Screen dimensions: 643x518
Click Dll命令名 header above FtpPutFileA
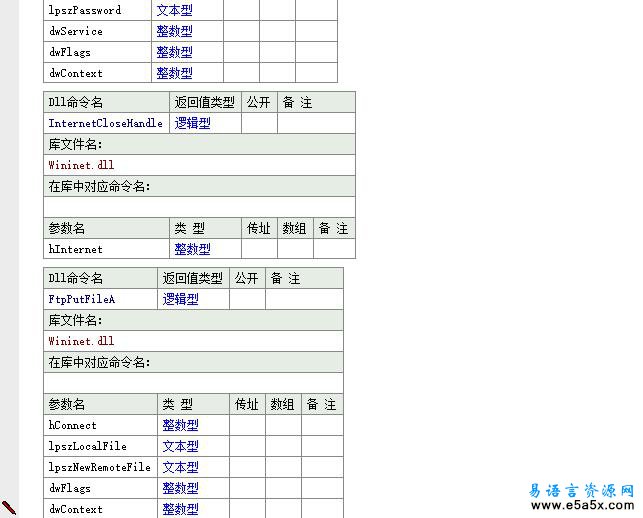pos(75,278)
